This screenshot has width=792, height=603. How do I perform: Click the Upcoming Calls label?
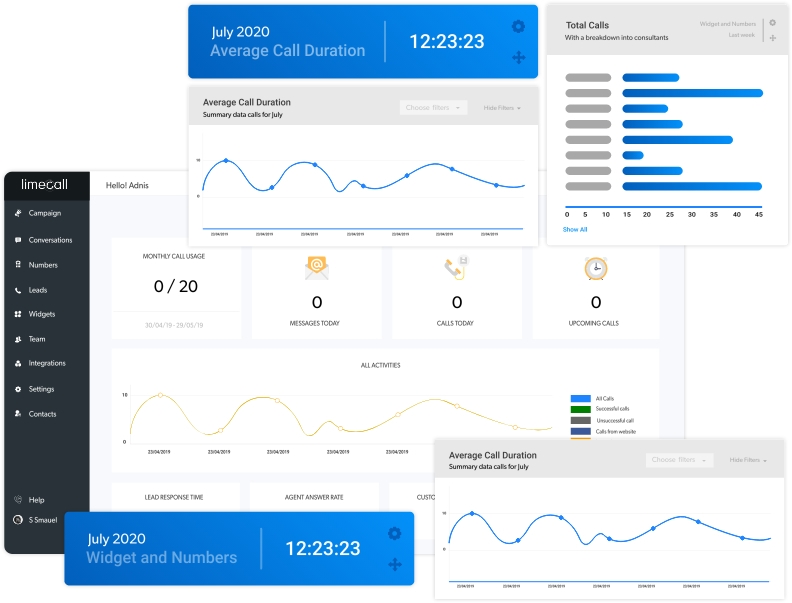point(594,323)
